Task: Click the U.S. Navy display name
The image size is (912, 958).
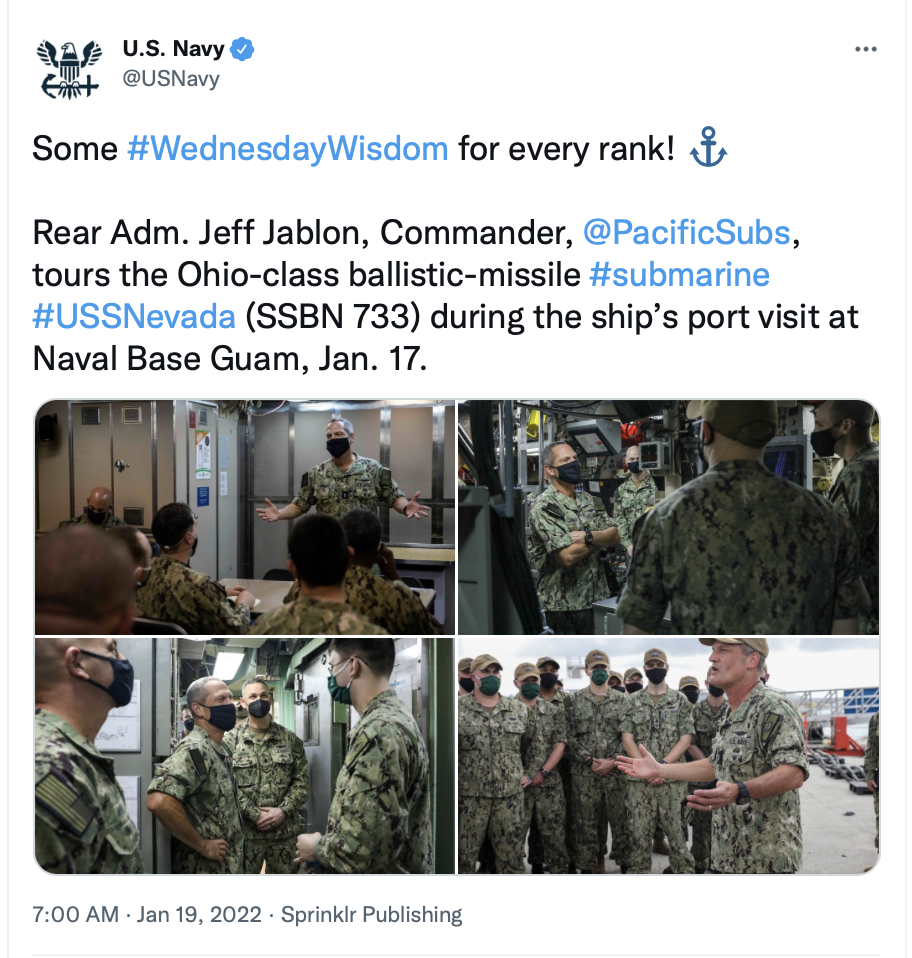Action: 173,48
